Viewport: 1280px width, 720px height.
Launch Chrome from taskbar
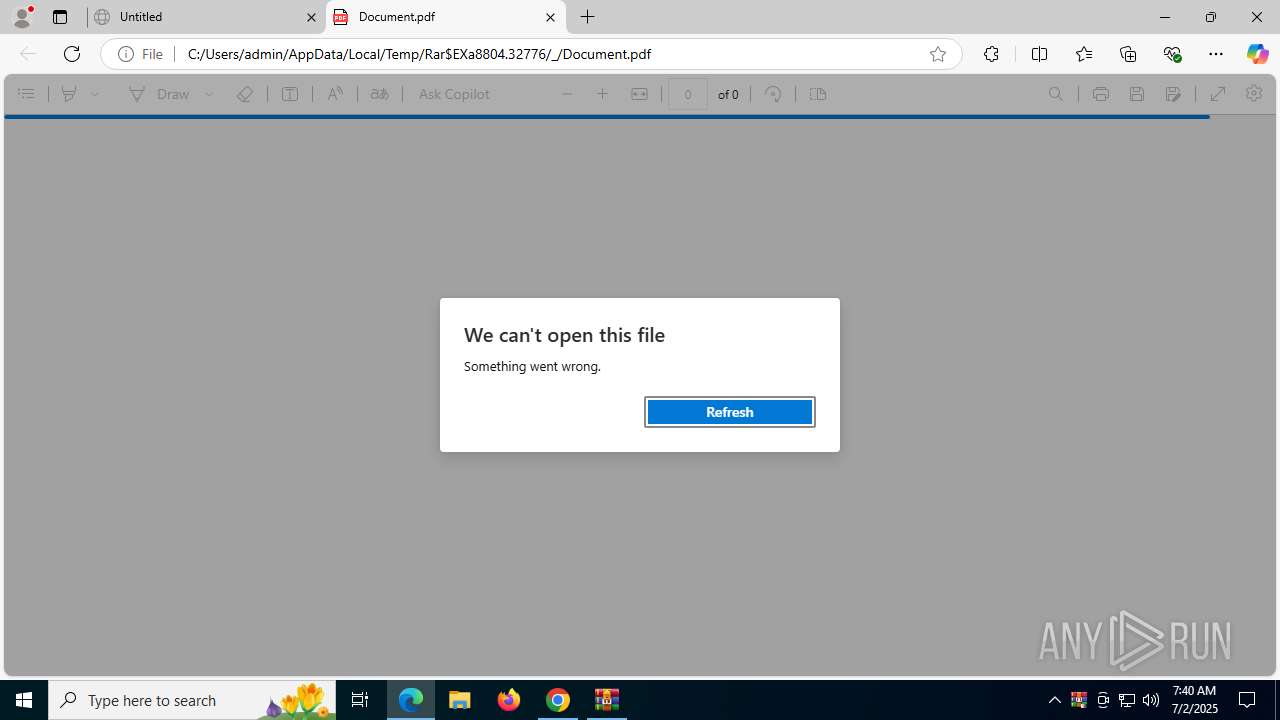(558, 700)
